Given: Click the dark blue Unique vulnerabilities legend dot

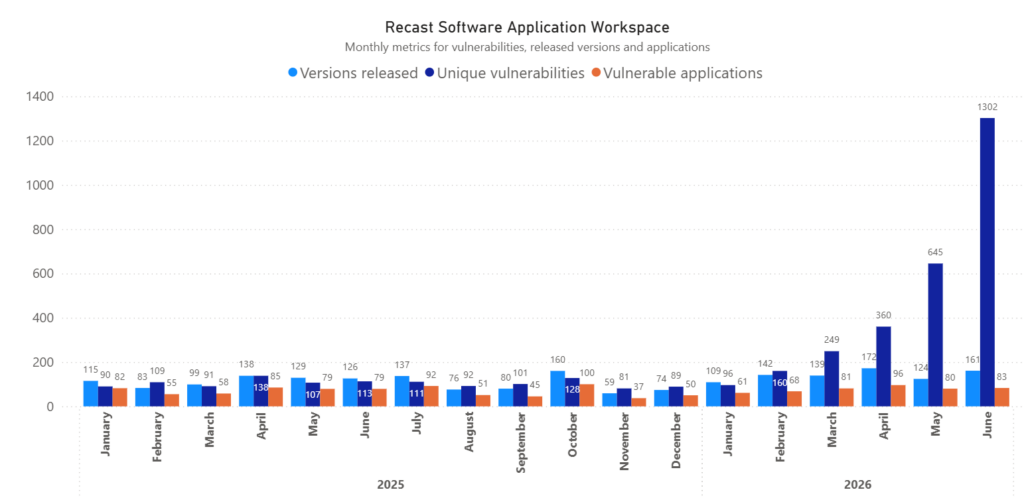Looking at the screenshot, I should pos(430,73).
